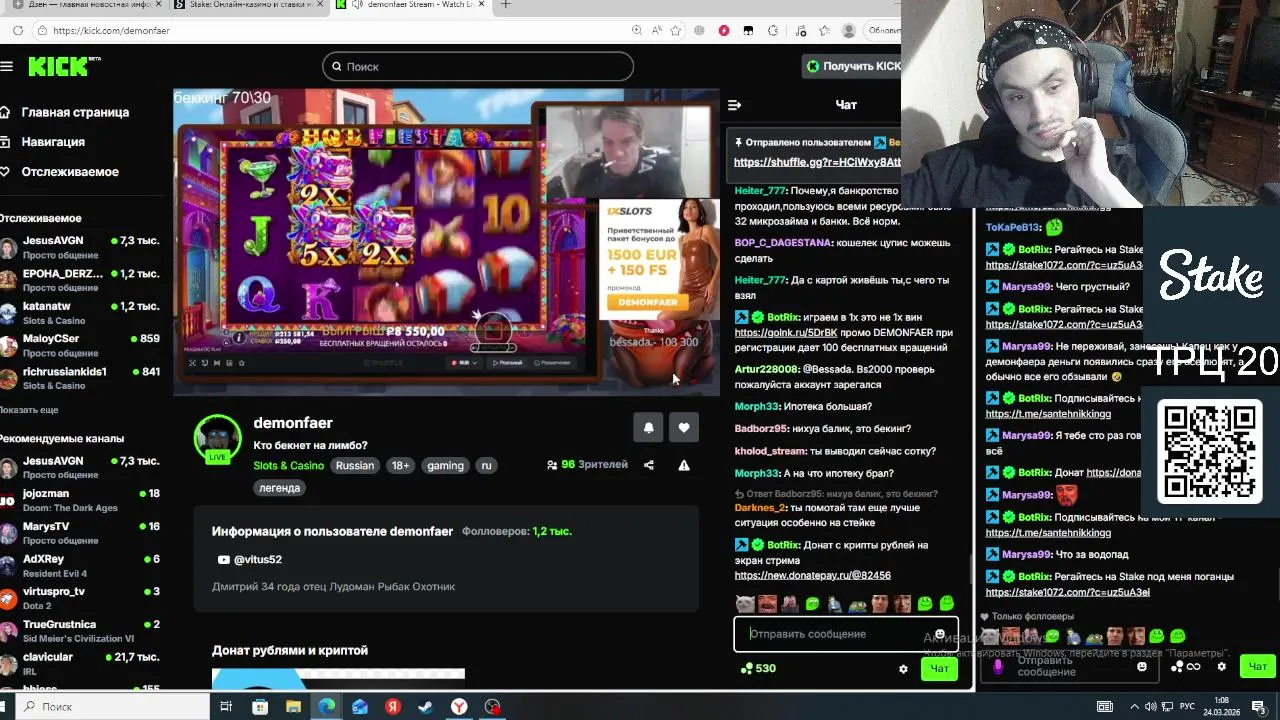Open TrueGrustnica recommended channel
1280x720 pixels.
(x=80, y=631)
